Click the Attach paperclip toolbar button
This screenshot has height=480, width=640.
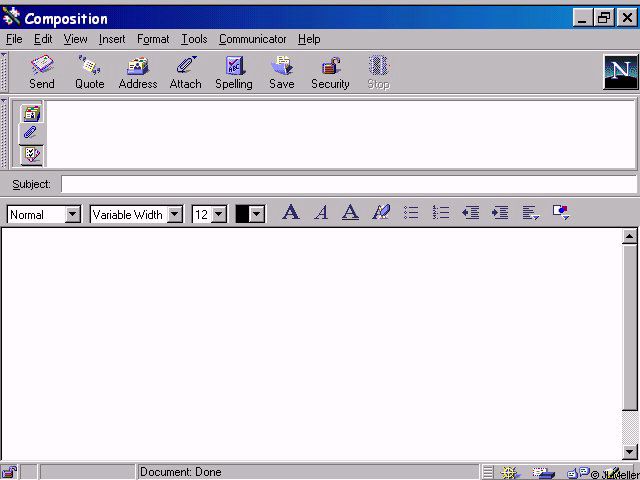186,72
